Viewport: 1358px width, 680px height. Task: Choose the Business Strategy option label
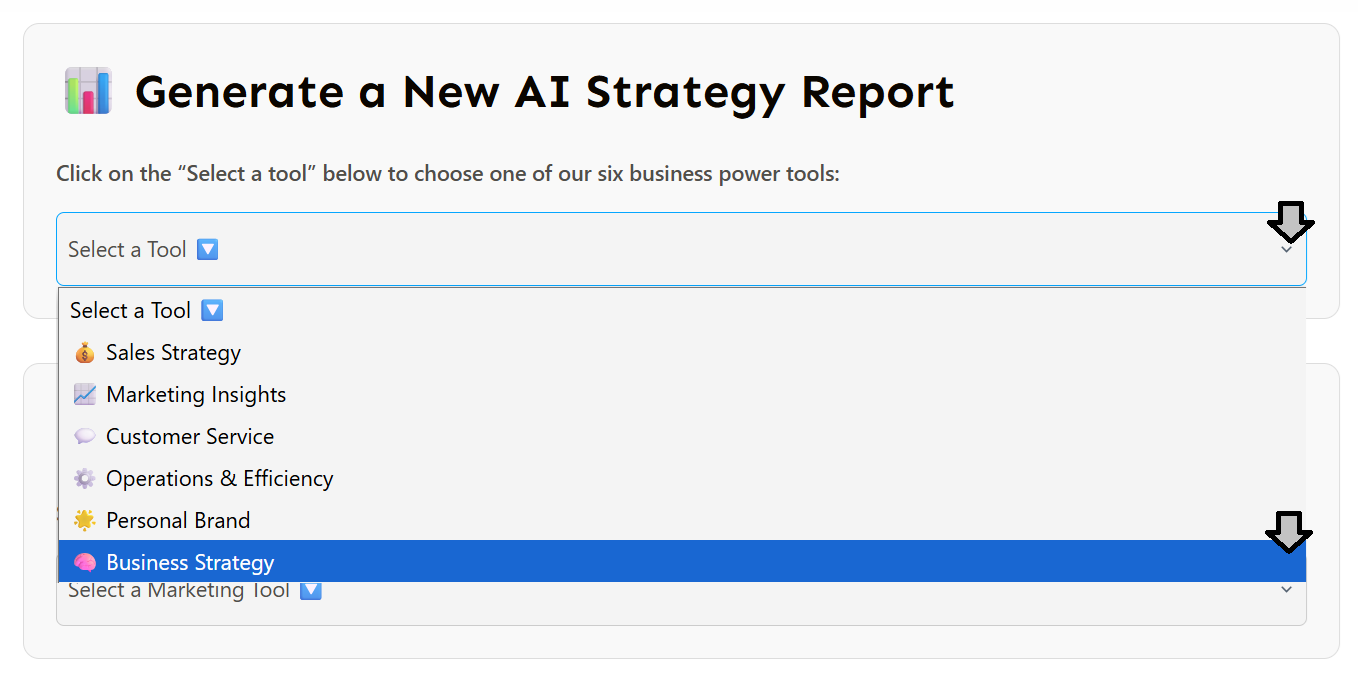[x=190, y=563]
